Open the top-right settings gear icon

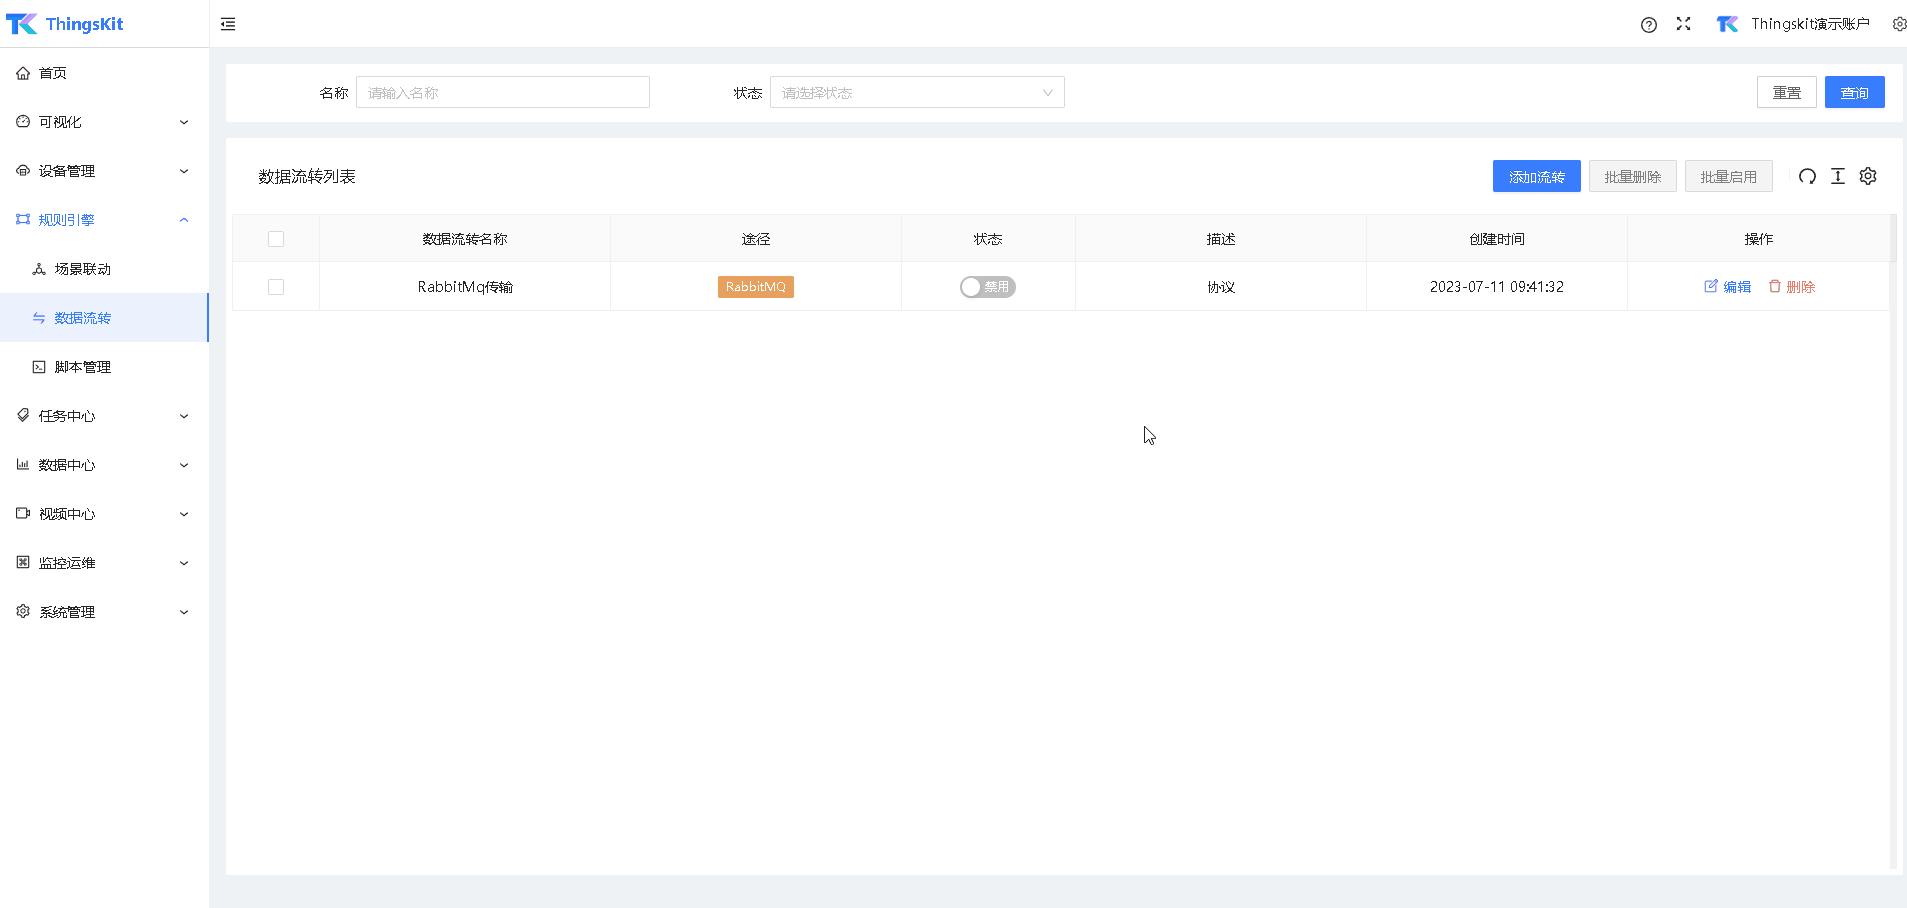(1898, 24)
